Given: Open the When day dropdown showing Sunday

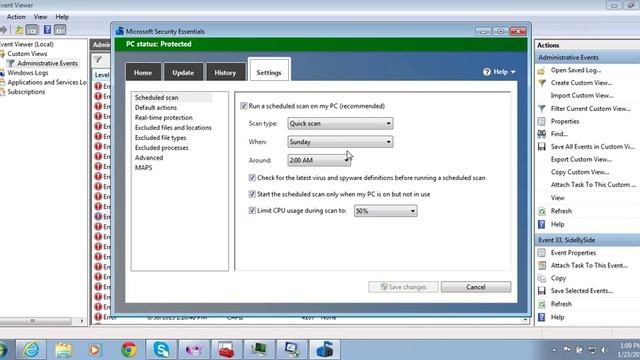Looking at the screenshot, I should pyautogui.click(x=340, y=142).
